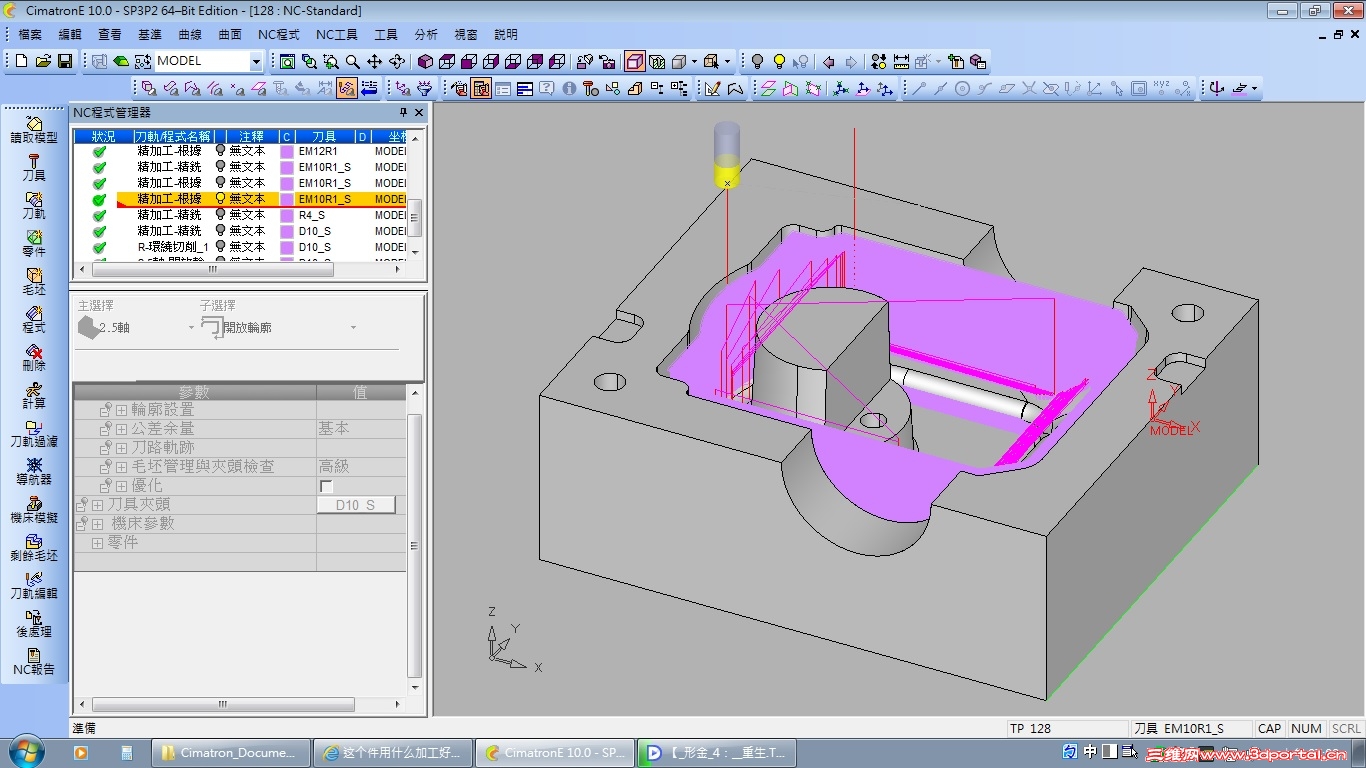
Task: Open the NC報告 (NC report) sidebar icon
Action: pyautogui.click(x=34, y=662)
